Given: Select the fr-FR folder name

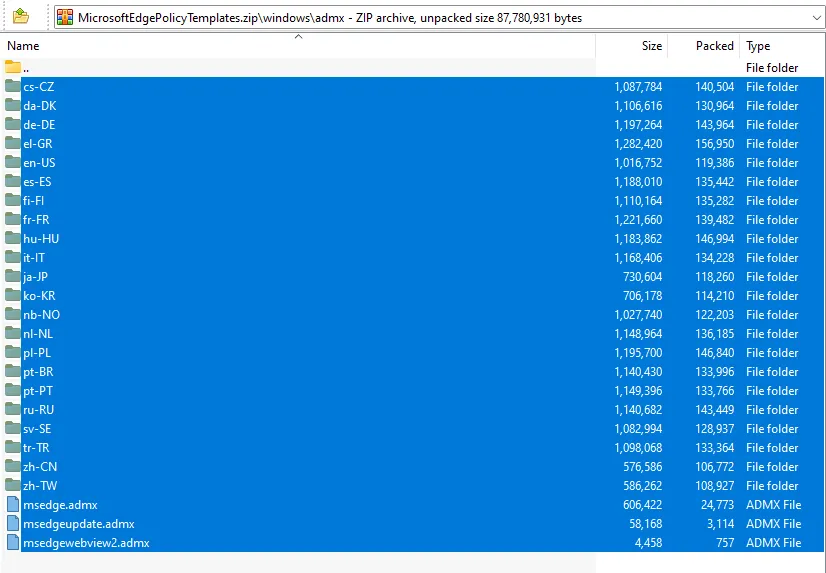Looking at the screenshot, I should 36,220.
